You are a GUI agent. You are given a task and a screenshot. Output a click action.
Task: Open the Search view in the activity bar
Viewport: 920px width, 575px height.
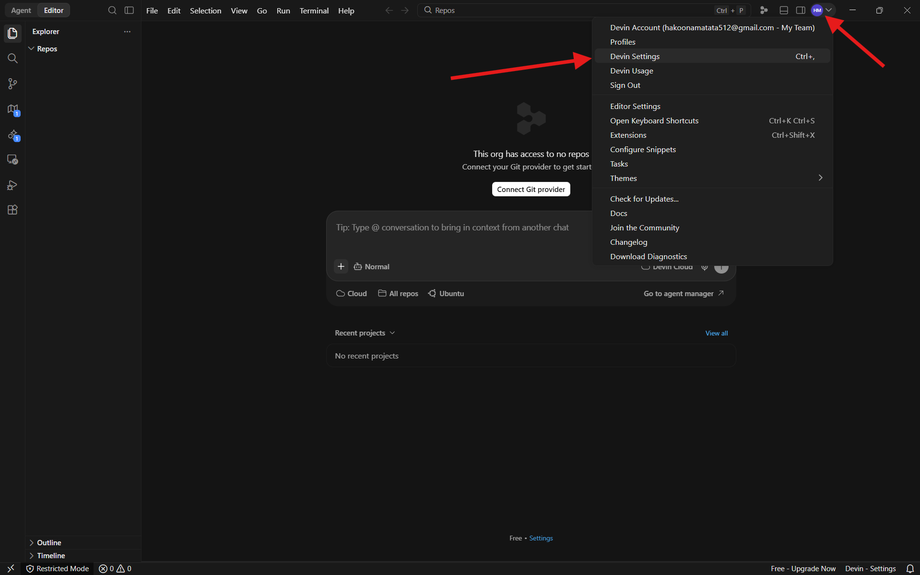pos(12,59)
